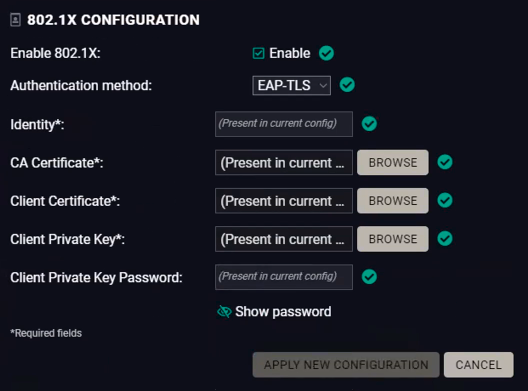This screenshot has height=391, width=528.
Task: Open the EAP-TLS authentication method dropdown
Action: 292,86
